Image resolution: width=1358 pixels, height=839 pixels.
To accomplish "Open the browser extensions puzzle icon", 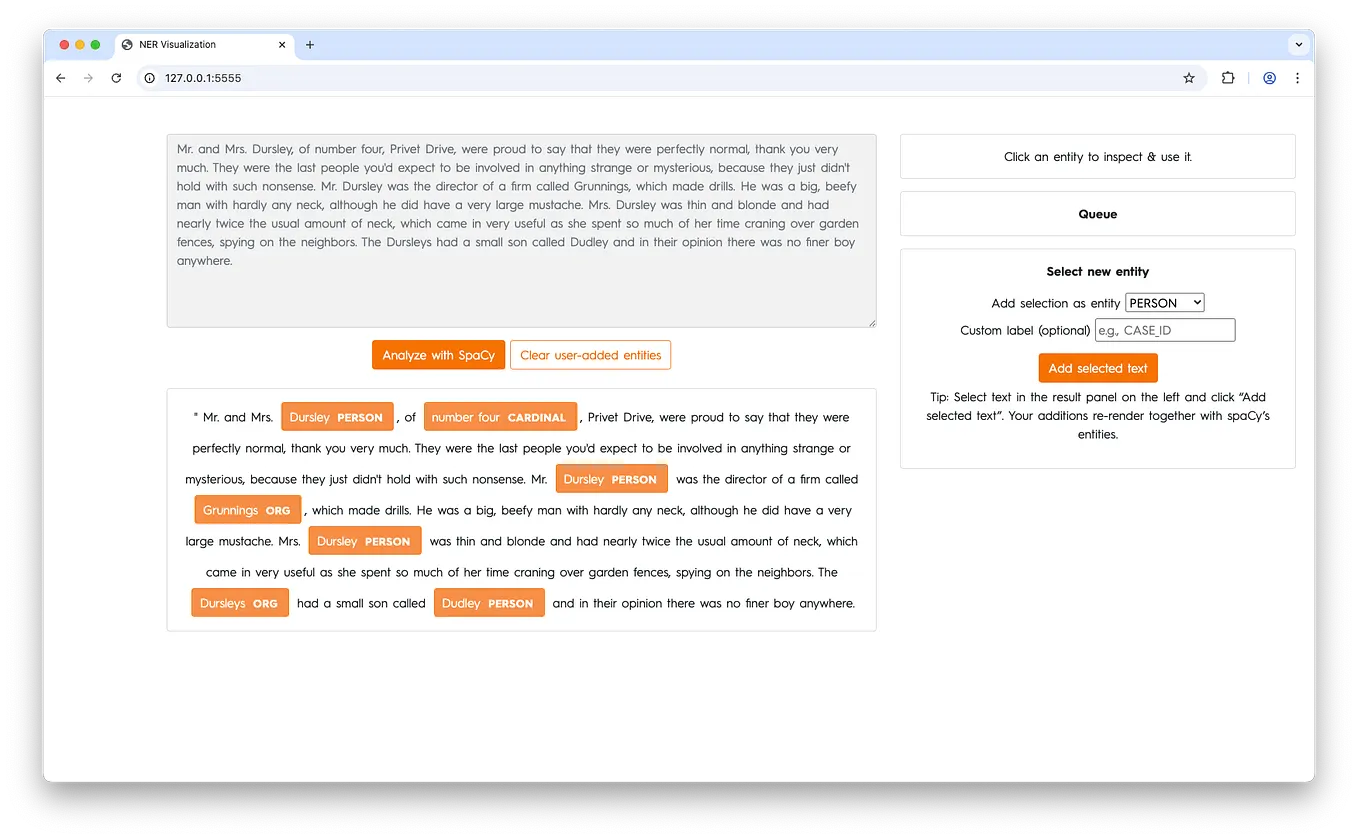I will pos(1228,77).
